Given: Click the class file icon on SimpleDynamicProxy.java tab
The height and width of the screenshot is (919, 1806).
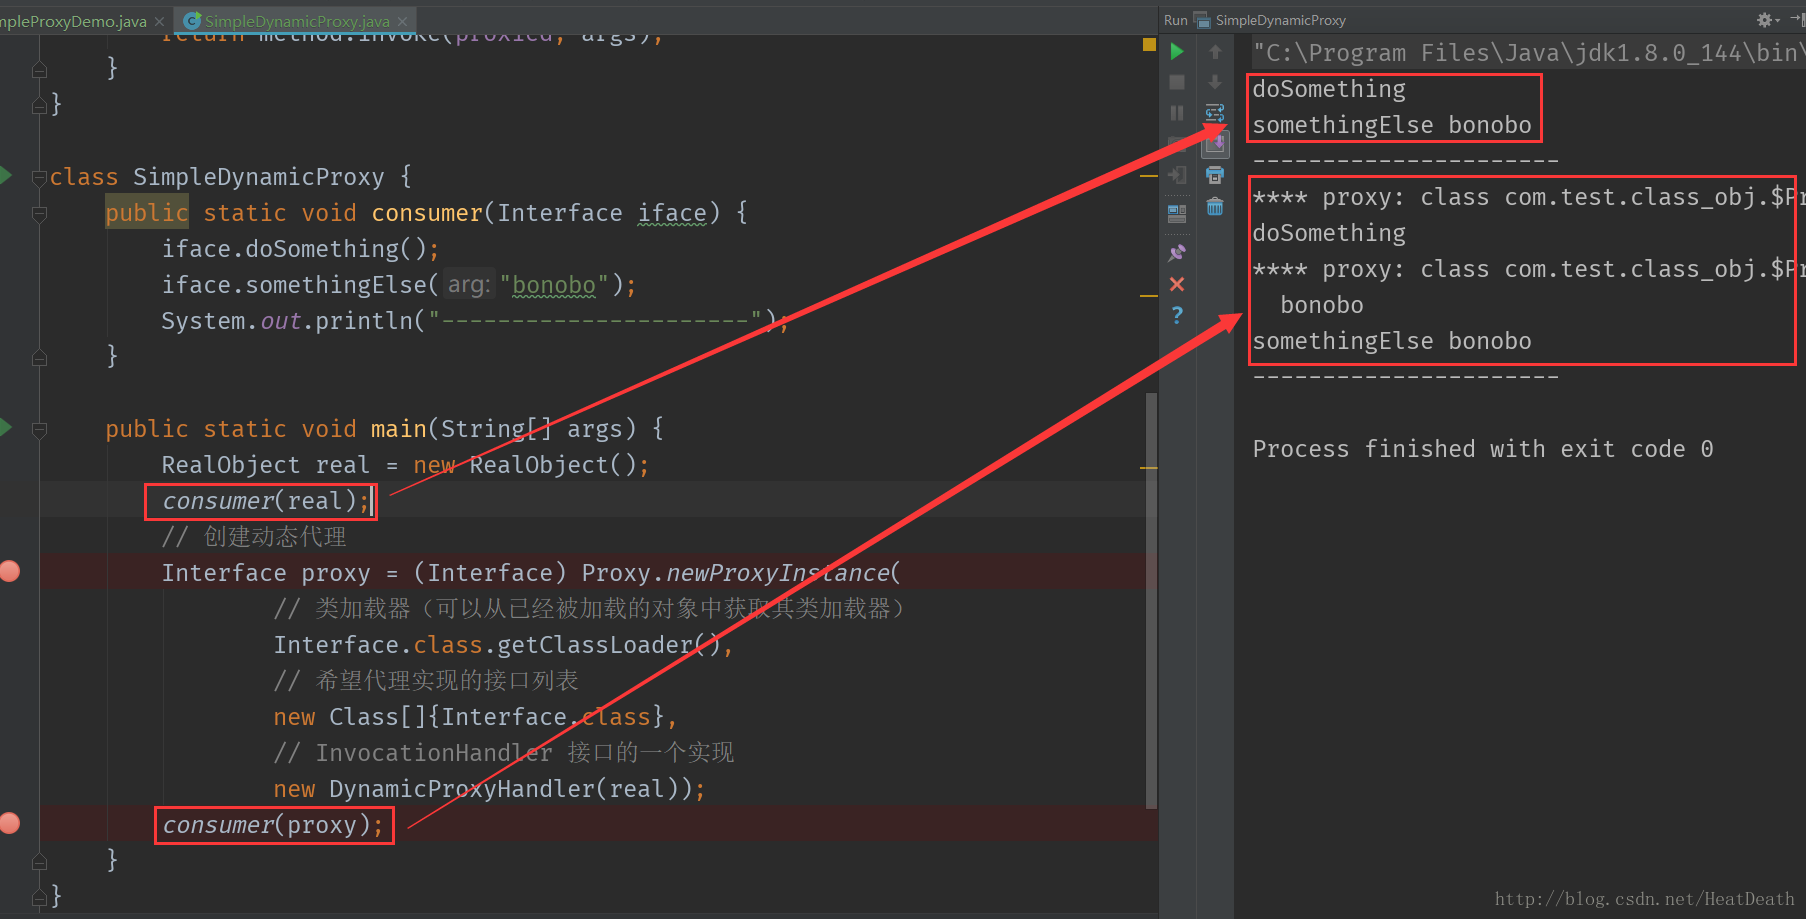Looking at the screenshot, I should pos(192,20).
